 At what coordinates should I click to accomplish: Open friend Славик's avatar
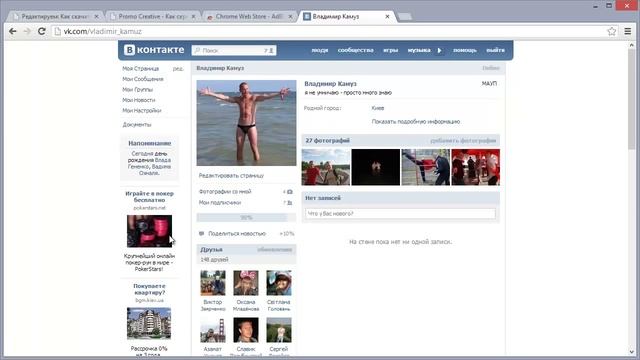(246, 330)
